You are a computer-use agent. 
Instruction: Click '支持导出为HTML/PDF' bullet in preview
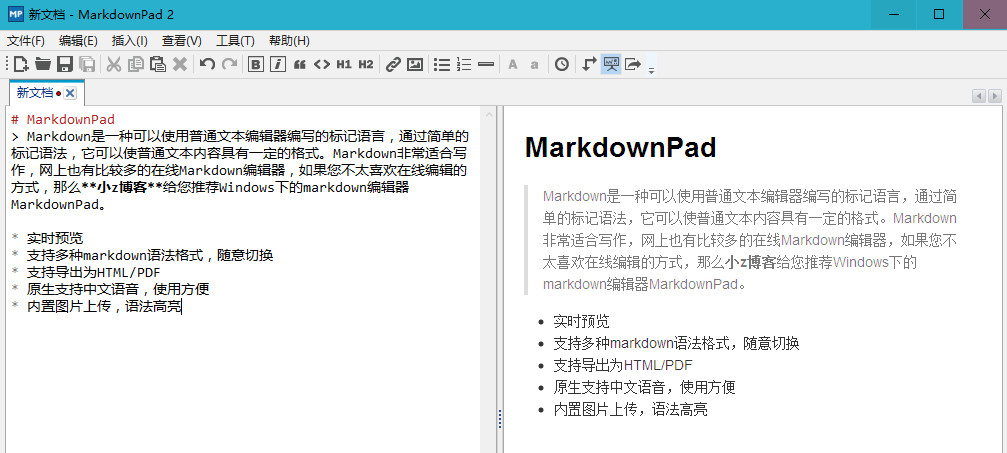[x=623, y=365]
